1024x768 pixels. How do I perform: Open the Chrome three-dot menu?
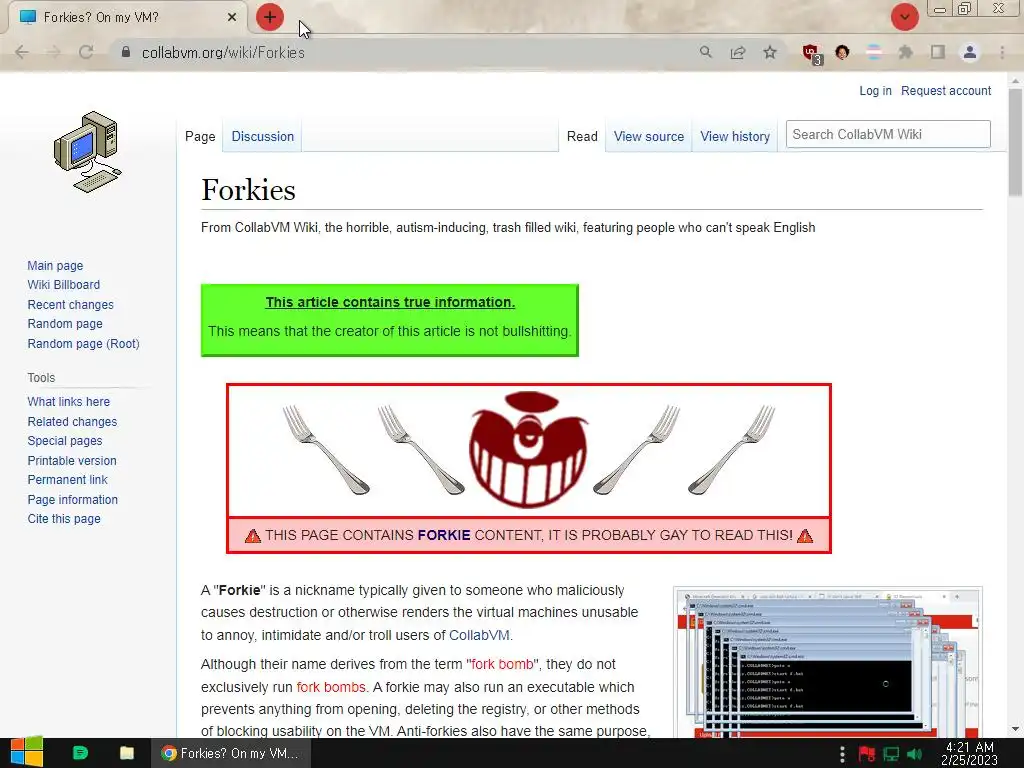(x=1002, y=52)
